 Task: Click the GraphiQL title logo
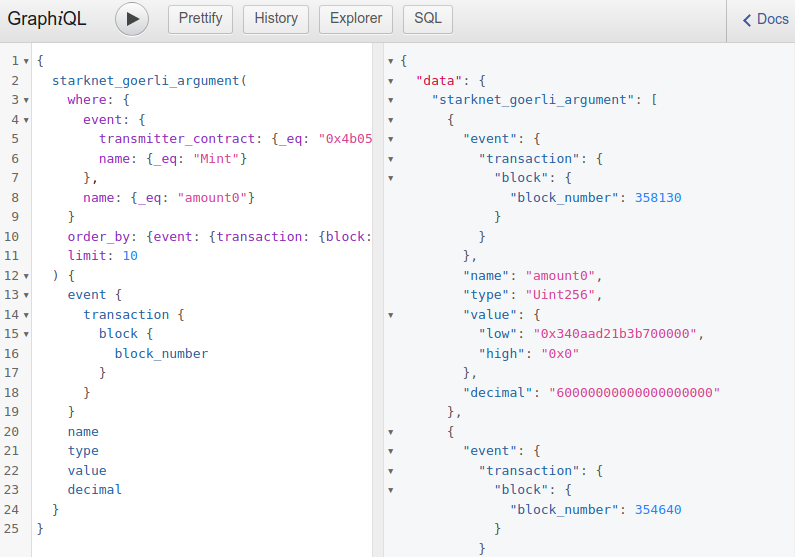[x=47, y=19]
